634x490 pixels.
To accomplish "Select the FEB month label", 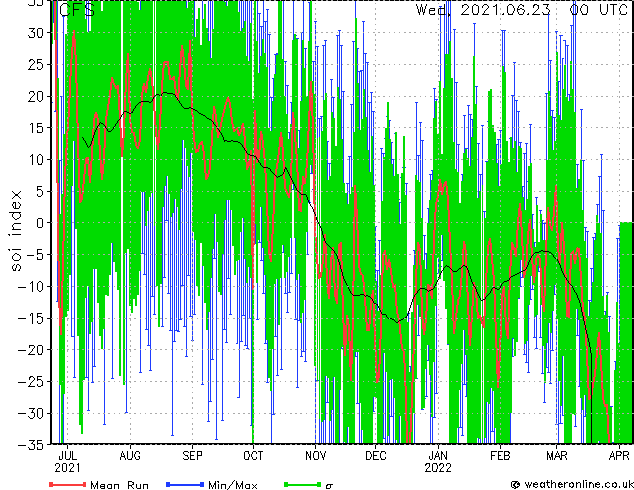I will point(500,456).
